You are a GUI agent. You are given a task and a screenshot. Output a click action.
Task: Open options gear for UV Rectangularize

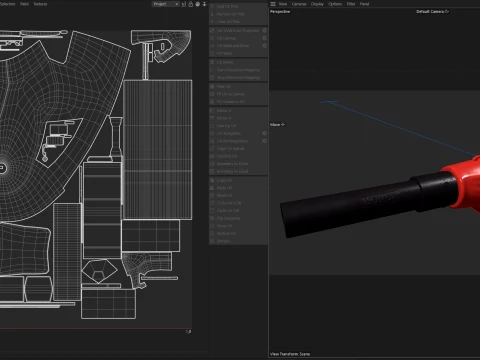click(264, 141)
